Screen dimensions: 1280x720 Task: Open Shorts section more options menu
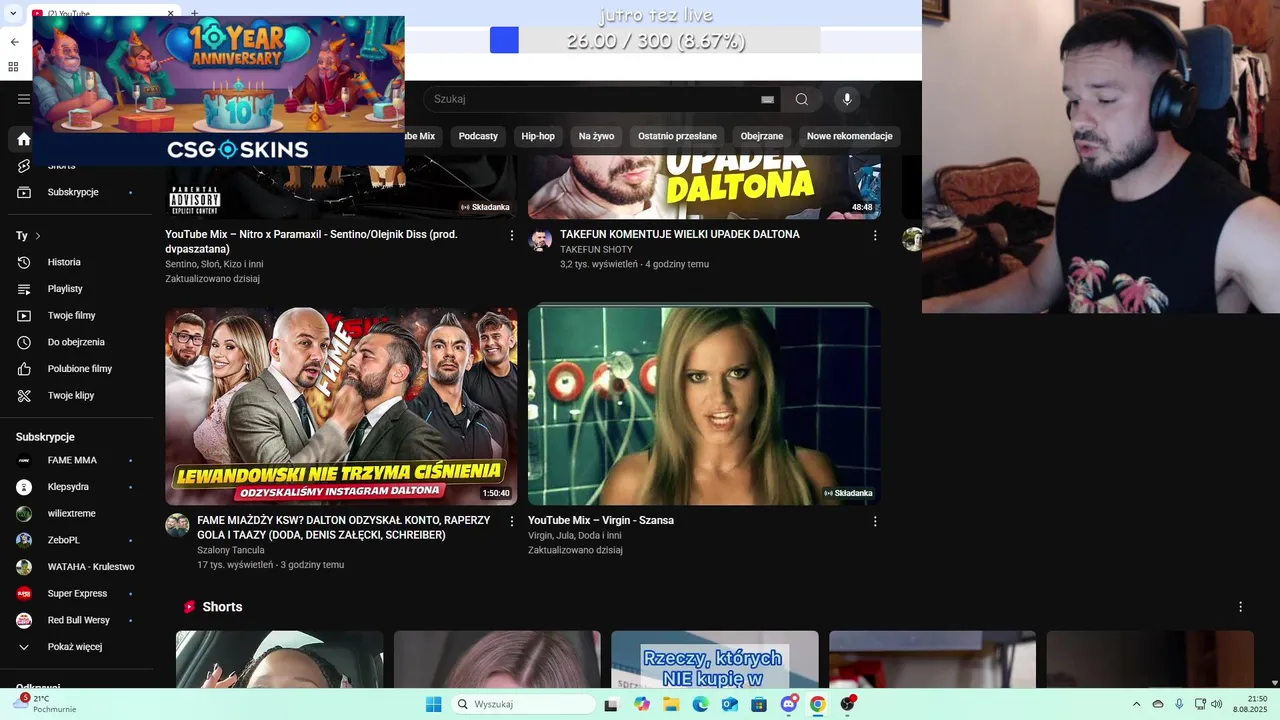click(1240, 607)
